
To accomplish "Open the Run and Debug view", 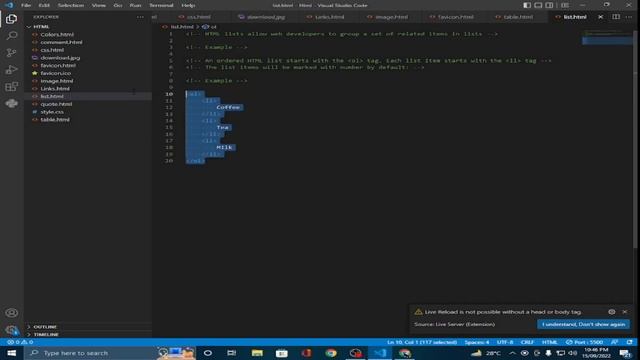I will click(11, 70).
